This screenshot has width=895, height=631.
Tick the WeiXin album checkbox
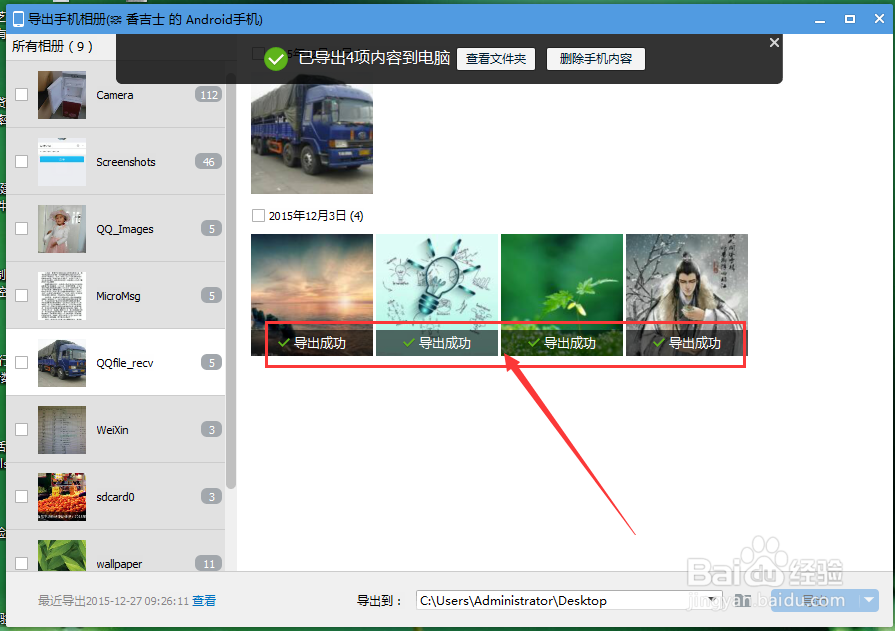pos(21,429)
